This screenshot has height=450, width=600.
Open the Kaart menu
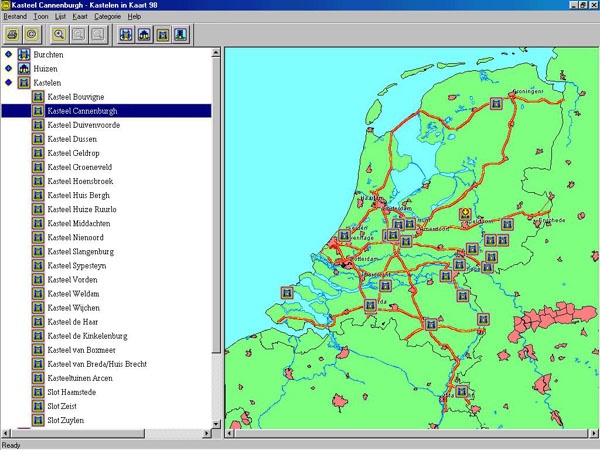pos(78,17)
